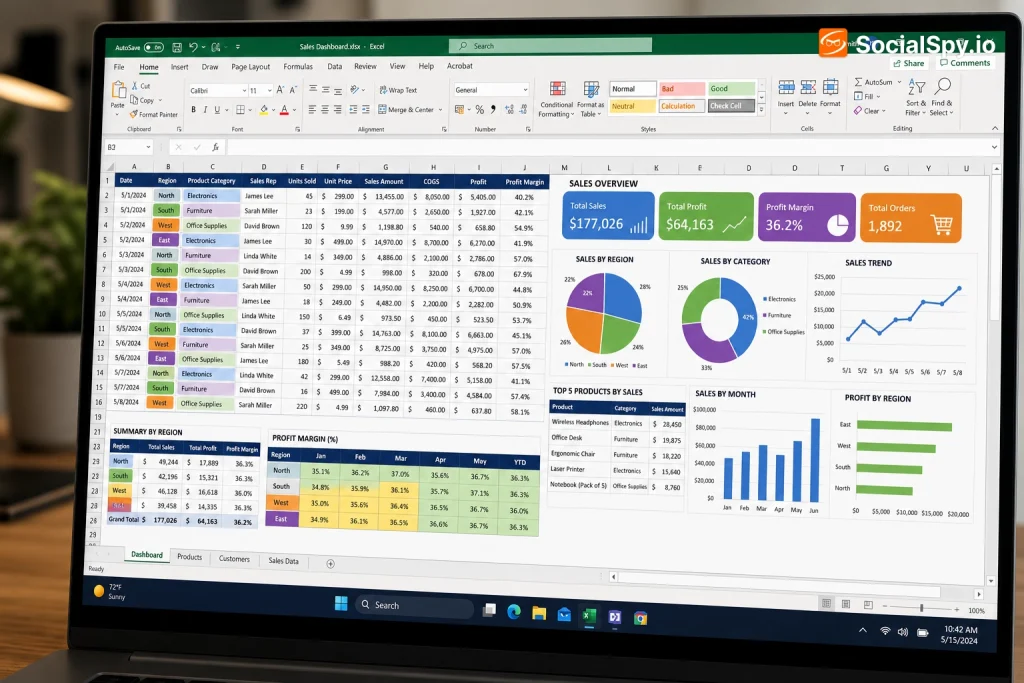Click the Delete cells button

click(808, 95)
